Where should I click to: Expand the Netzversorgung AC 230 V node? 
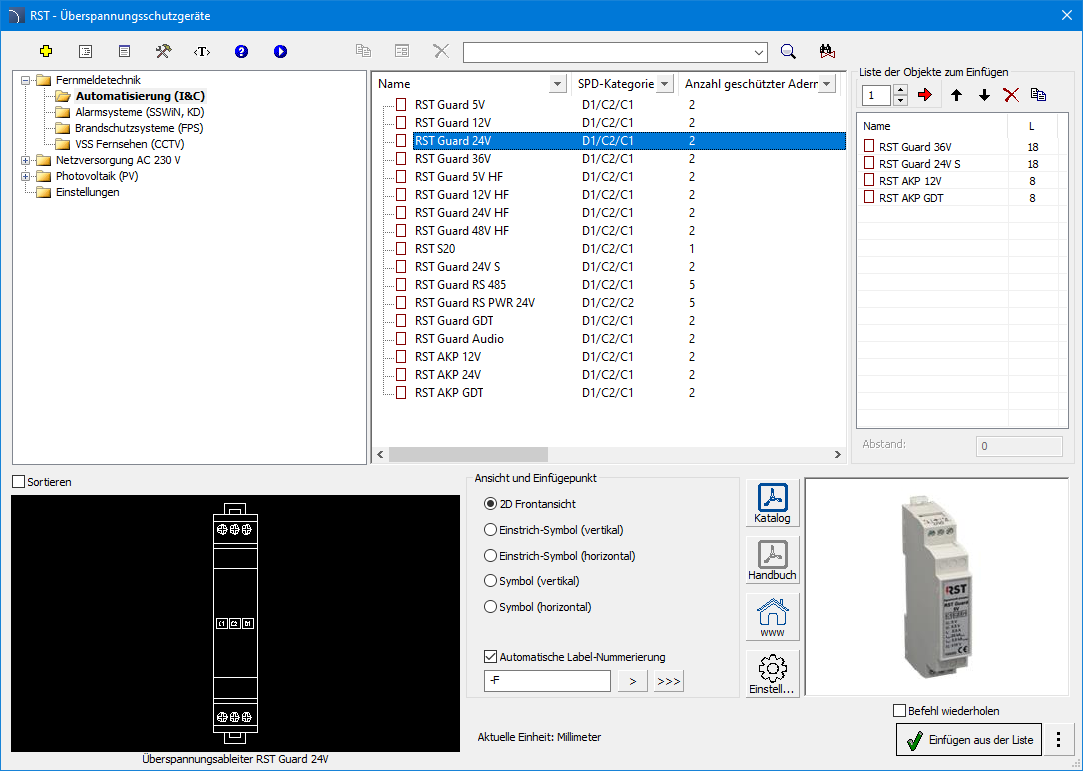(x=26, y=160)
